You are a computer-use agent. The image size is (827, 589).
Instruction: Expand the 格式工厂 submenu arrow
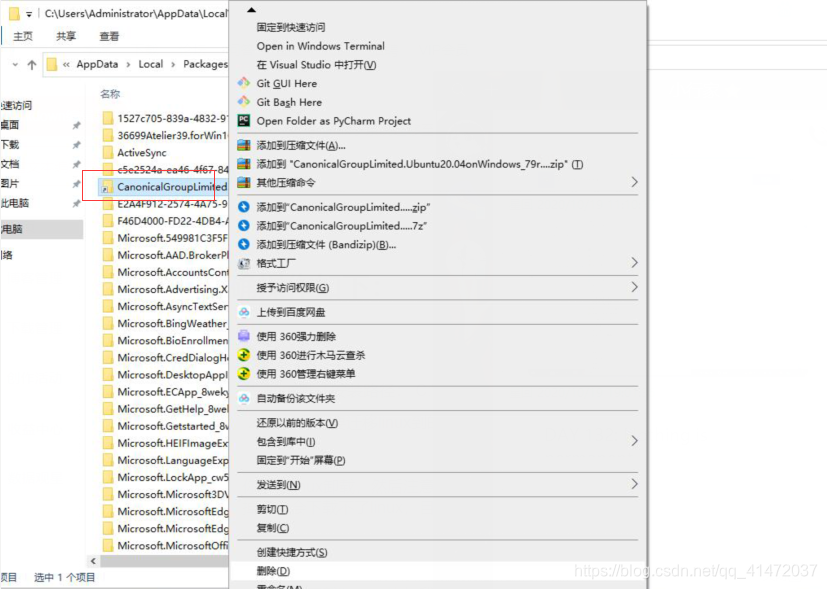tap(634, 263)
